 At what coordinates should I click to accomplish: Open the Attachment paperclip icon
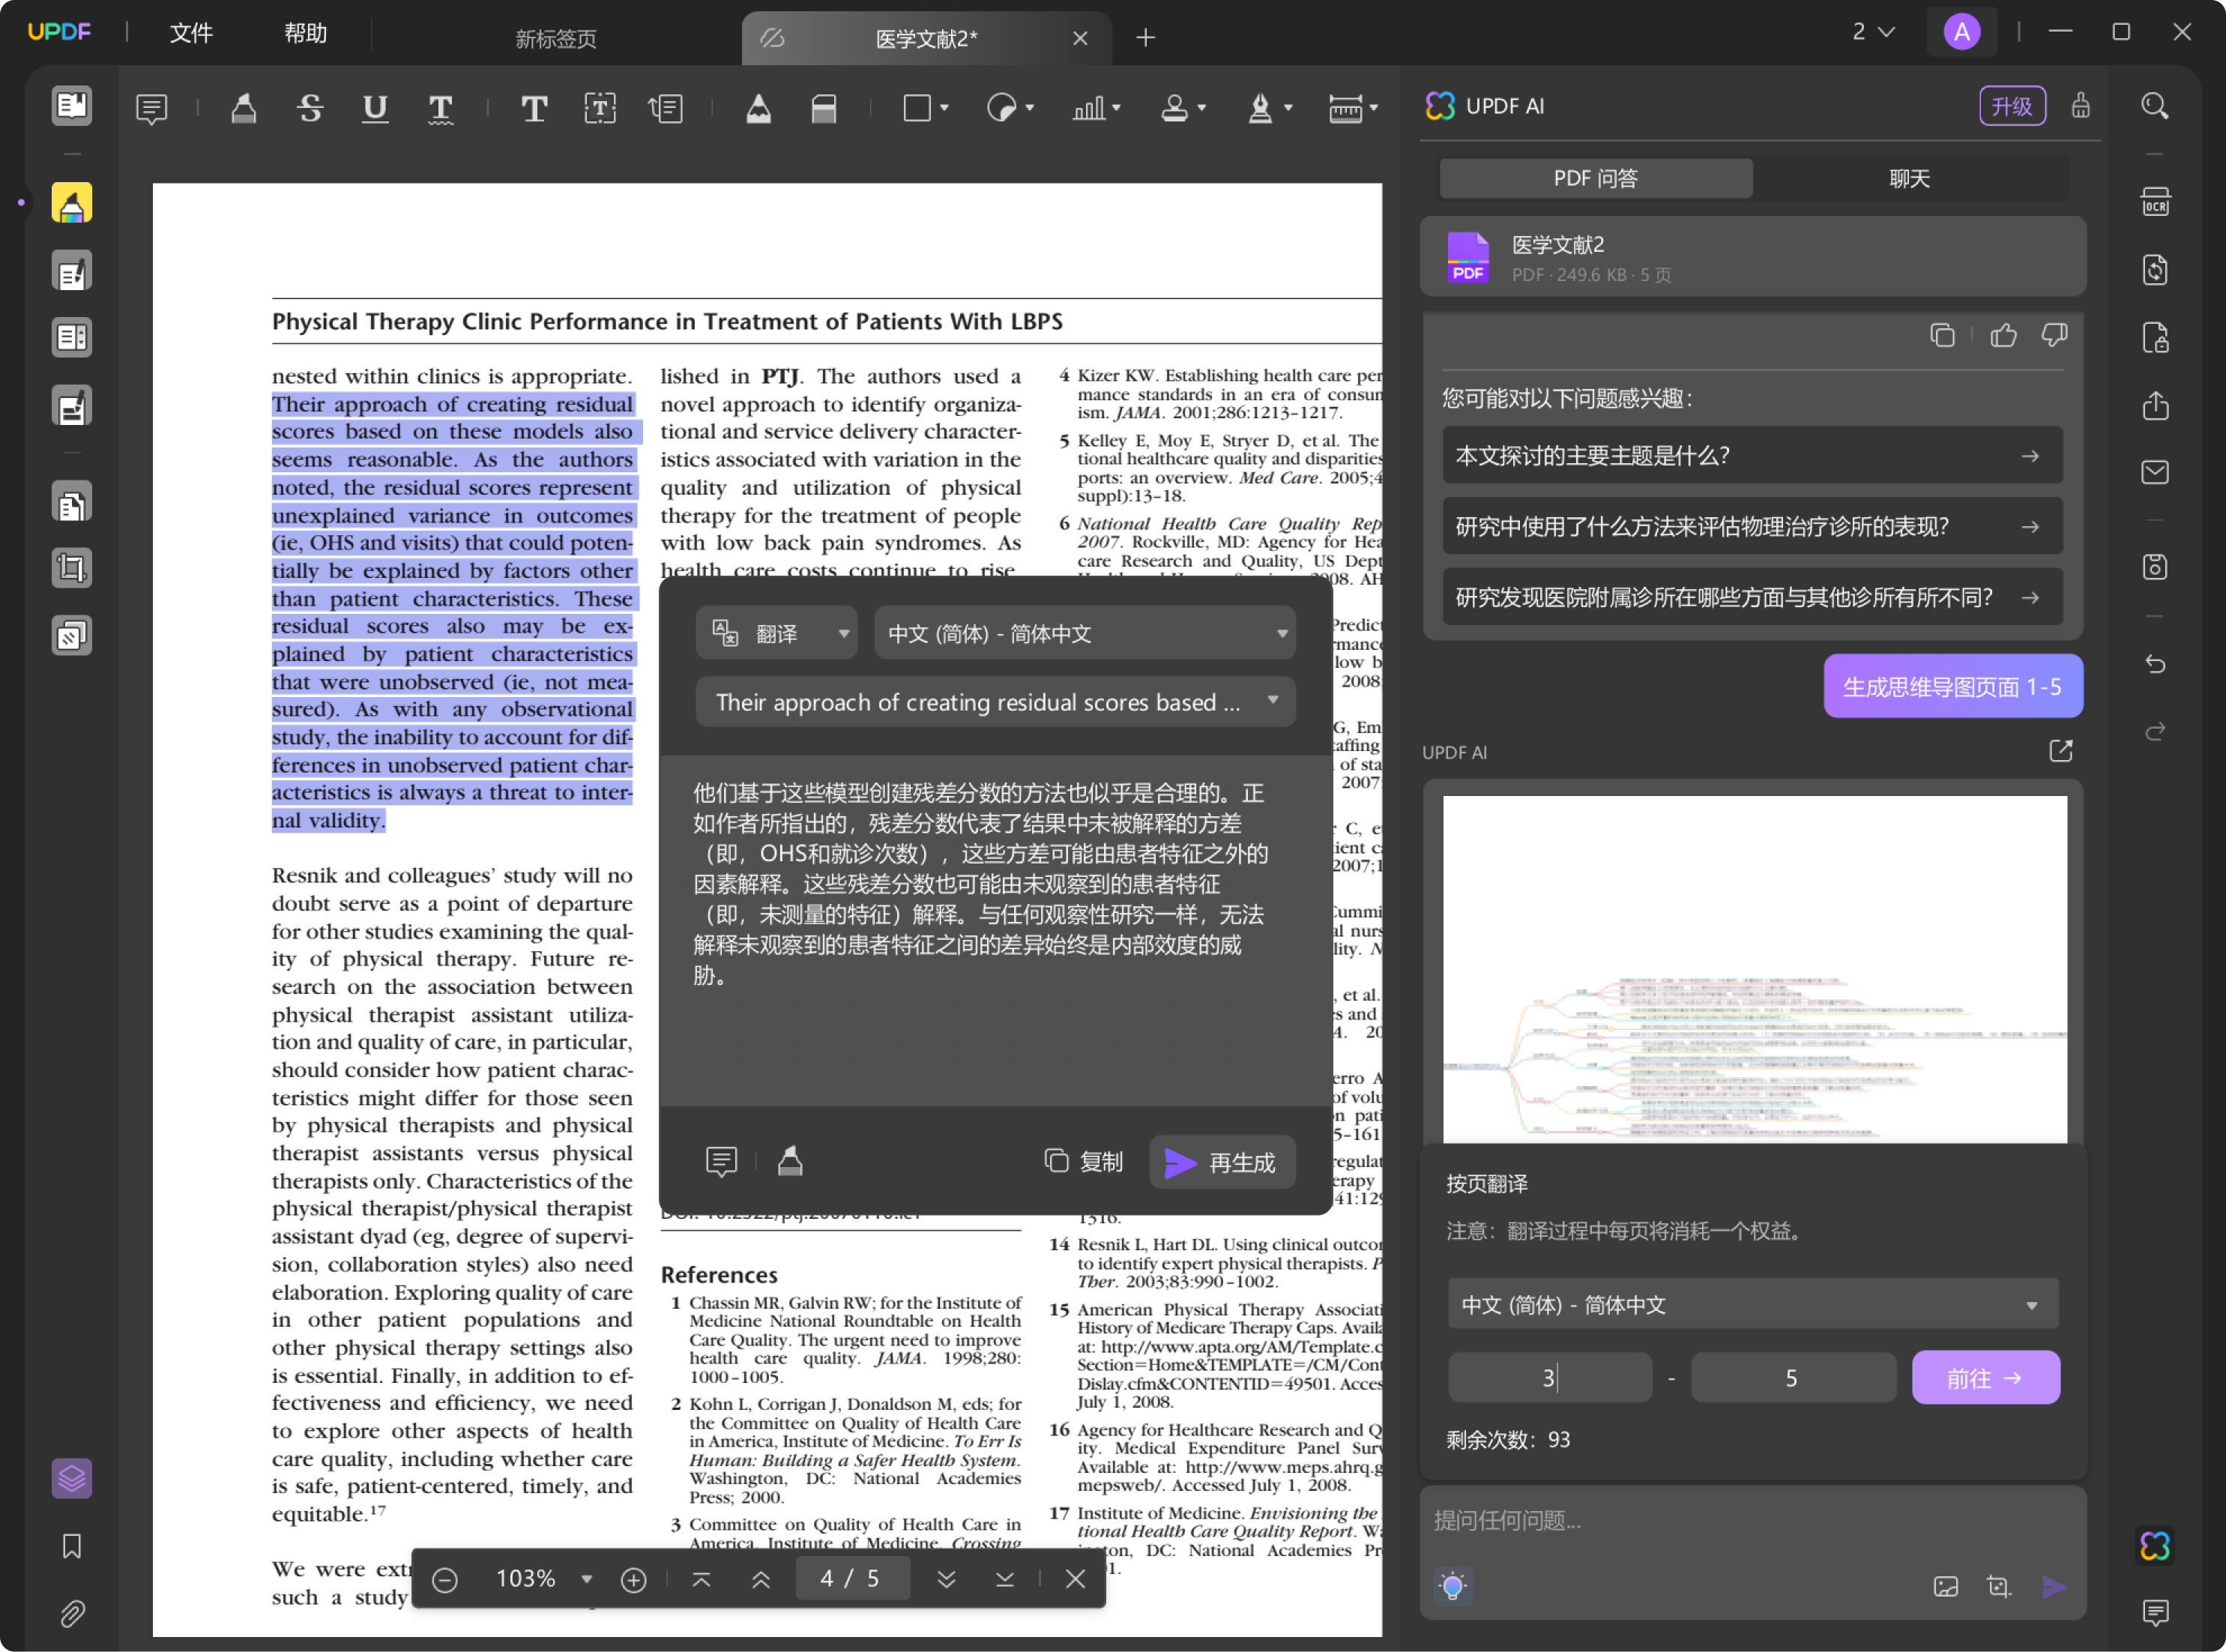(x=72, y=1613)
